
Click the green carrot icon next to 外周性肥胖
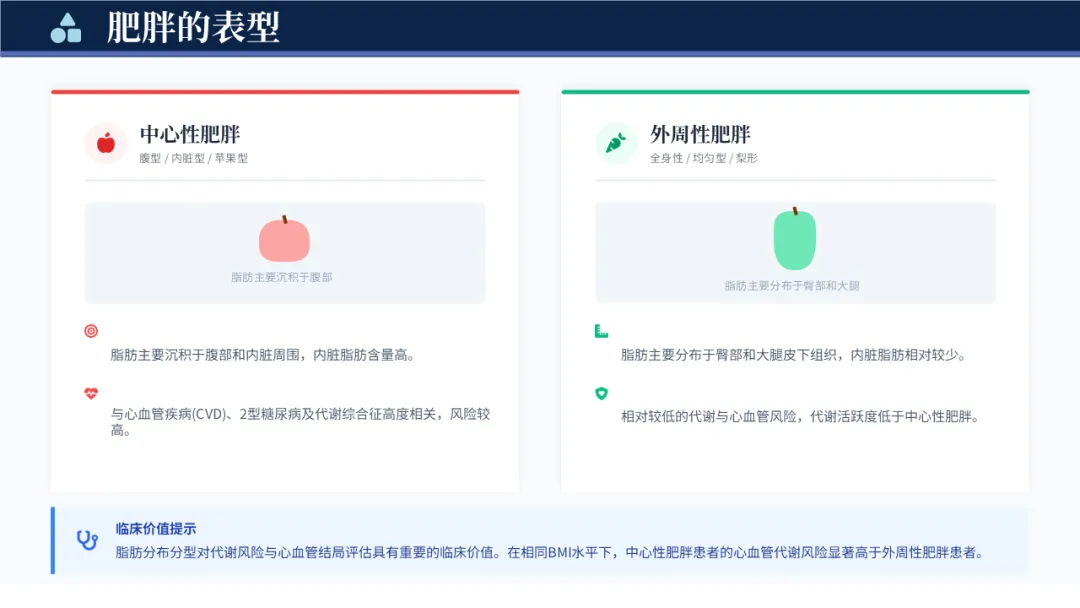pyautogui.click(x=616, y=143)
